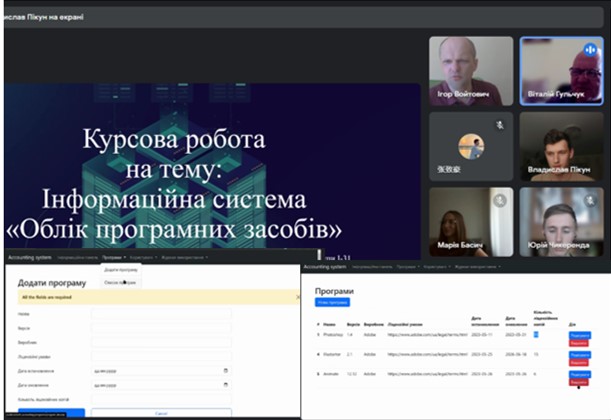Click the shared 'Курсова робота' slide
This screenshot has width=611, height=420.
tap(212, 166)
